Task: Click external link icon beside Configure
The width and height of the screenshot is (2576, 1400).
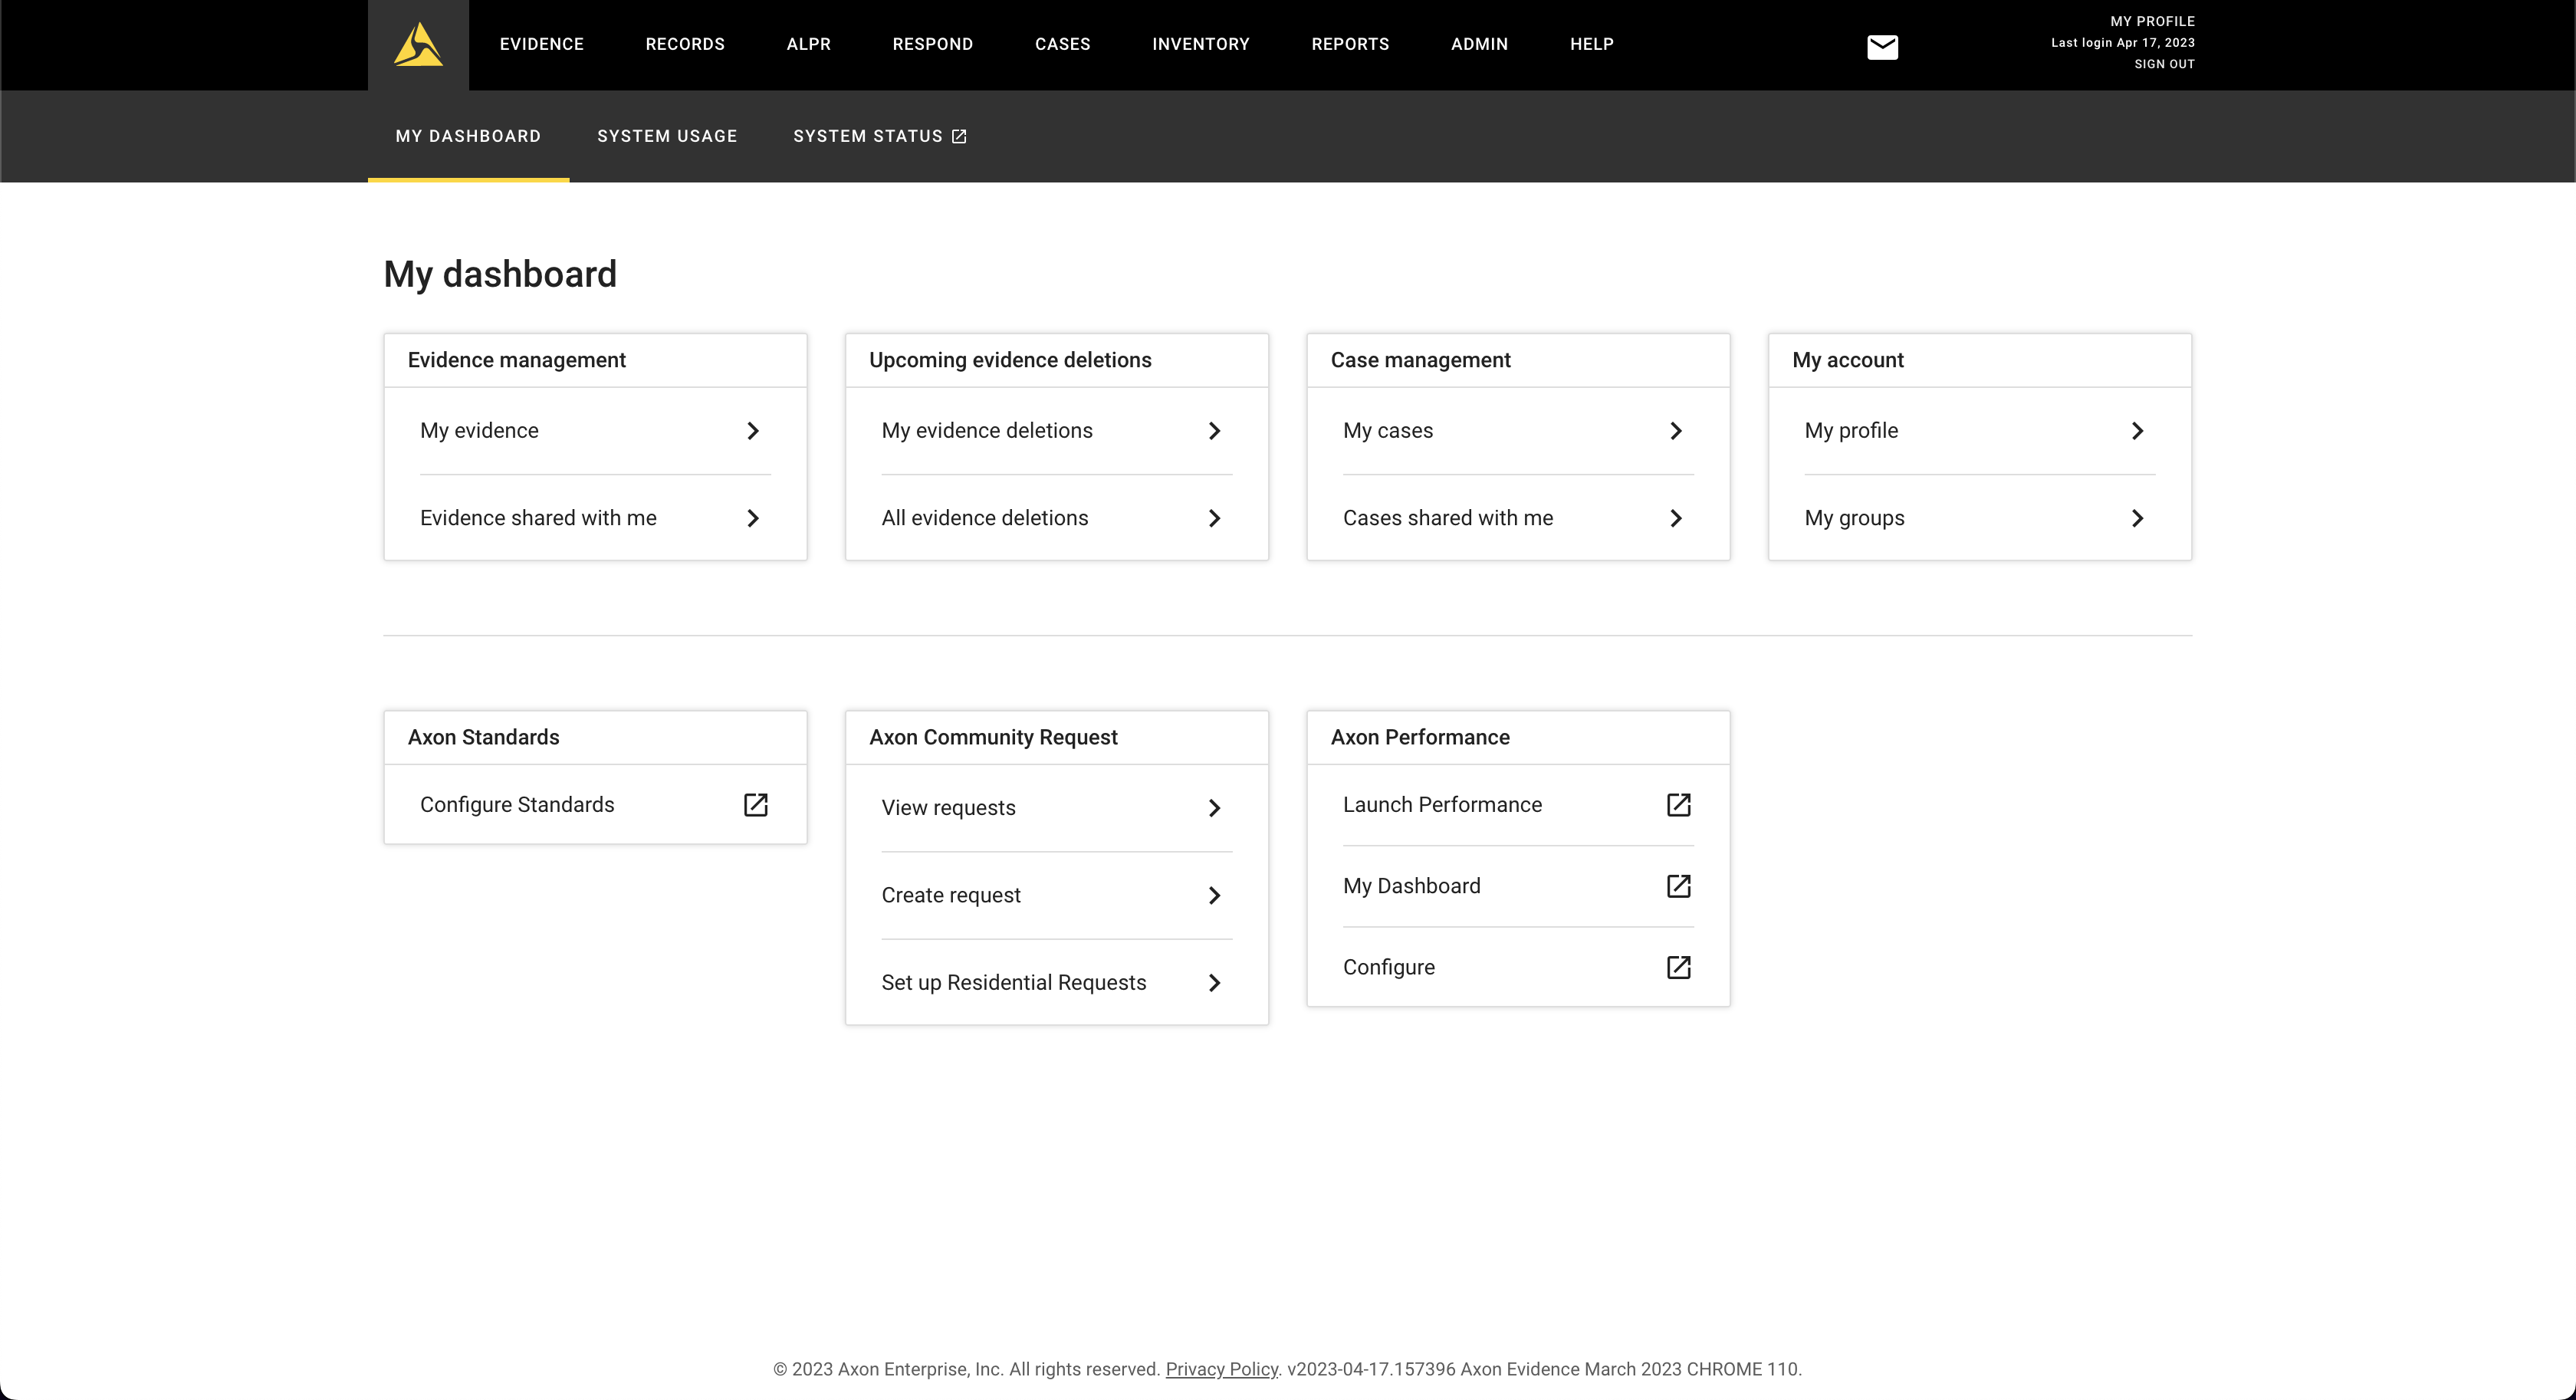Action: coord(1678,967)
